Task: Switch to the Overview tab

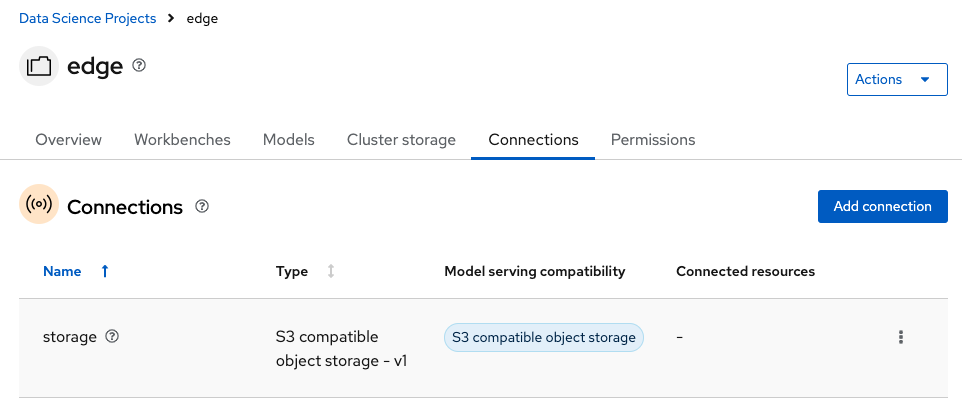Action: (x=68, y=140)
